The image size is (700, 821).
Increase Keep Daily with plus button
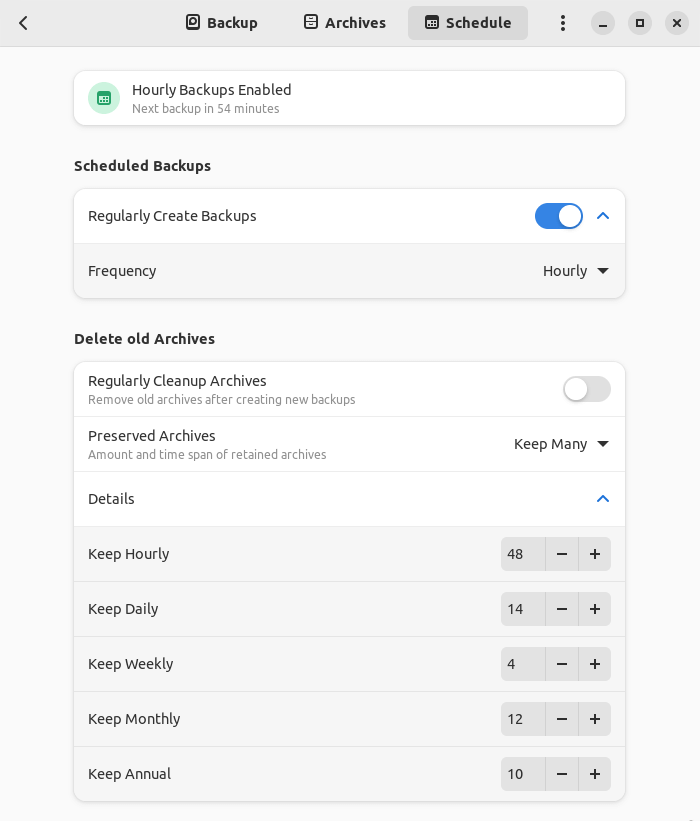point(595,609)
